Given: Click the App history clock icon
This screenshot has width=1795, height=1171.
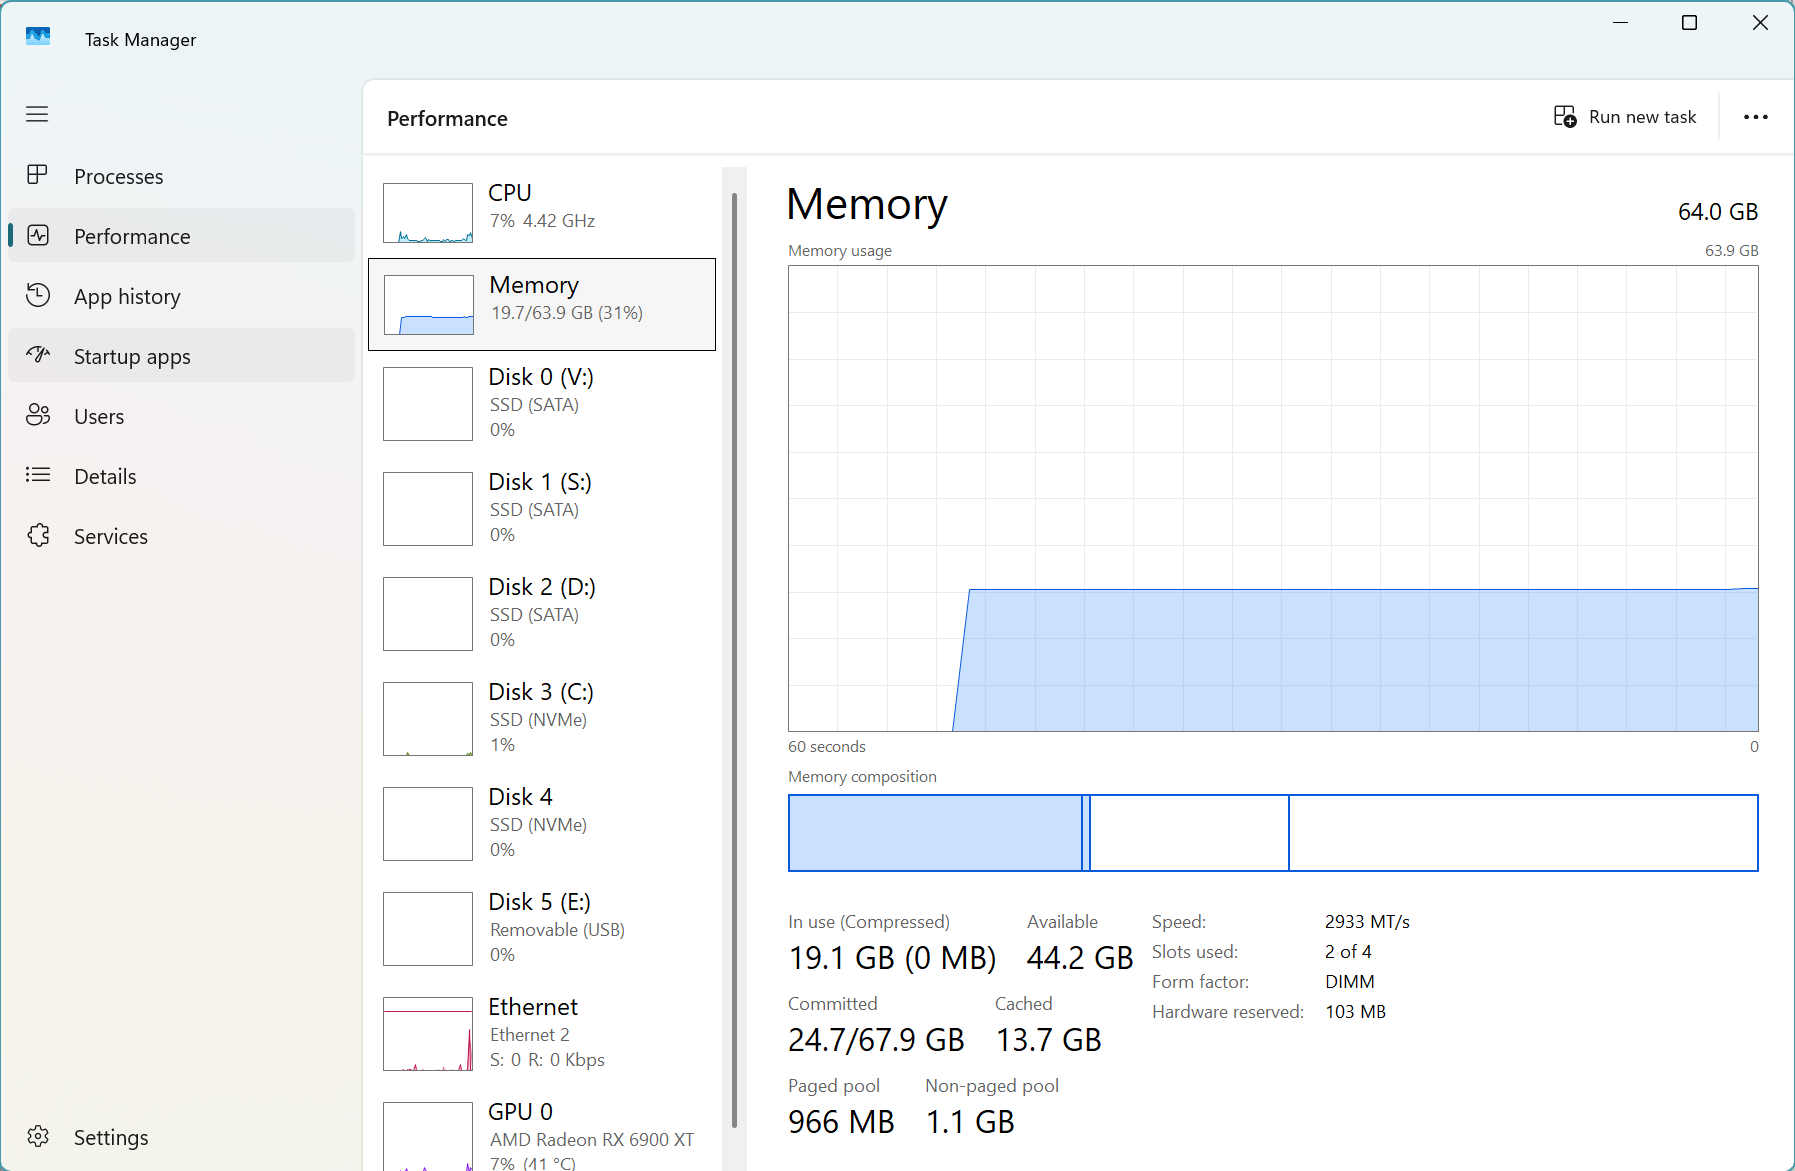Looking at the screenshot, I should pyautogui.click(x=37, y=295).
